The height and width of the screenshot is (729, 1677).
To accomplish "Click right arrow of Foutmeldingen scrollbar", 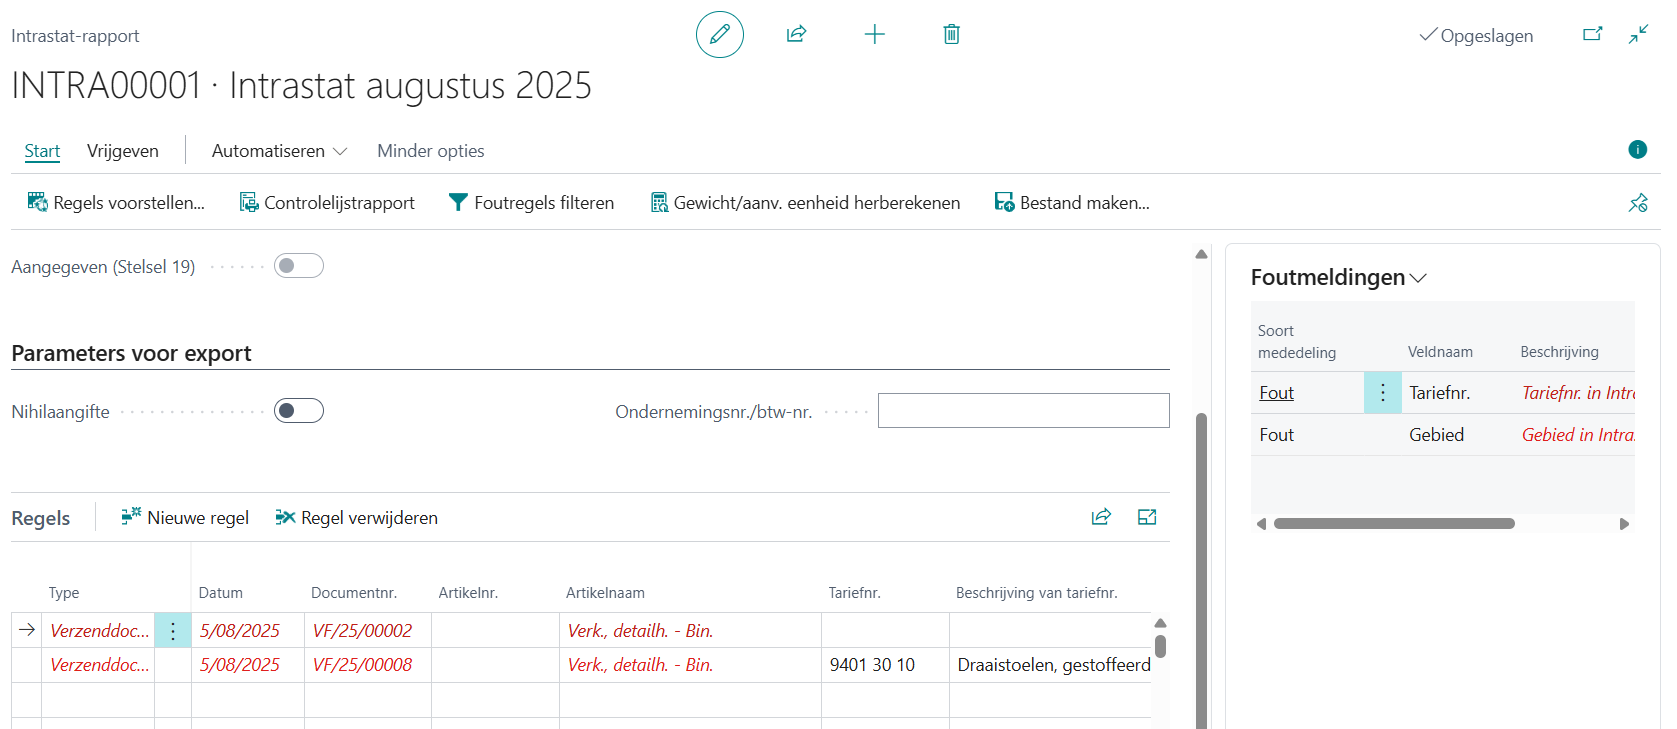I will pos(1625,524).
